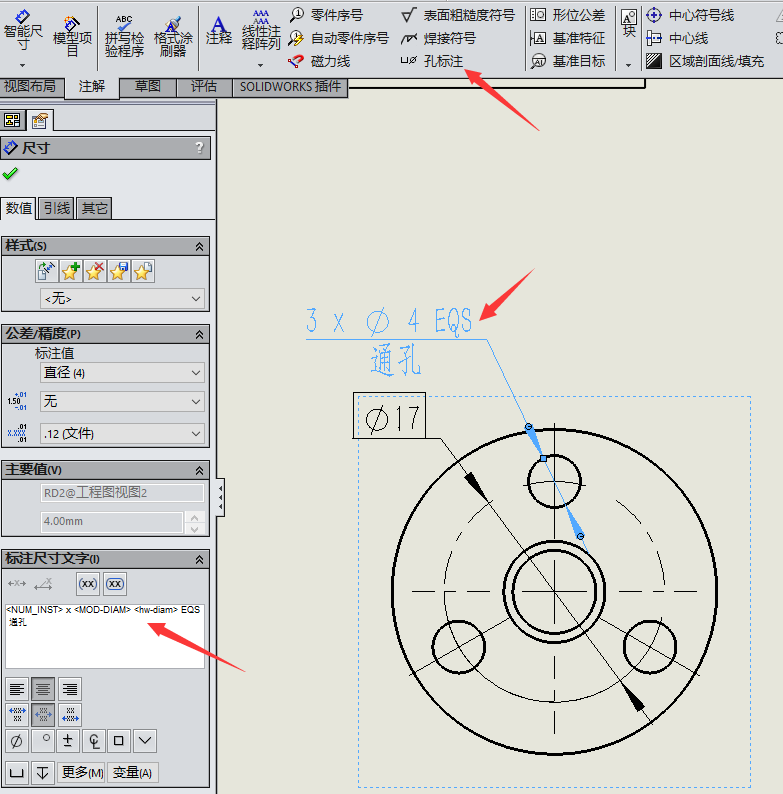This screenshot has width=783, height=794.
Task: Confirm the dimension with the green checkmark
Action: click(10, 174)
